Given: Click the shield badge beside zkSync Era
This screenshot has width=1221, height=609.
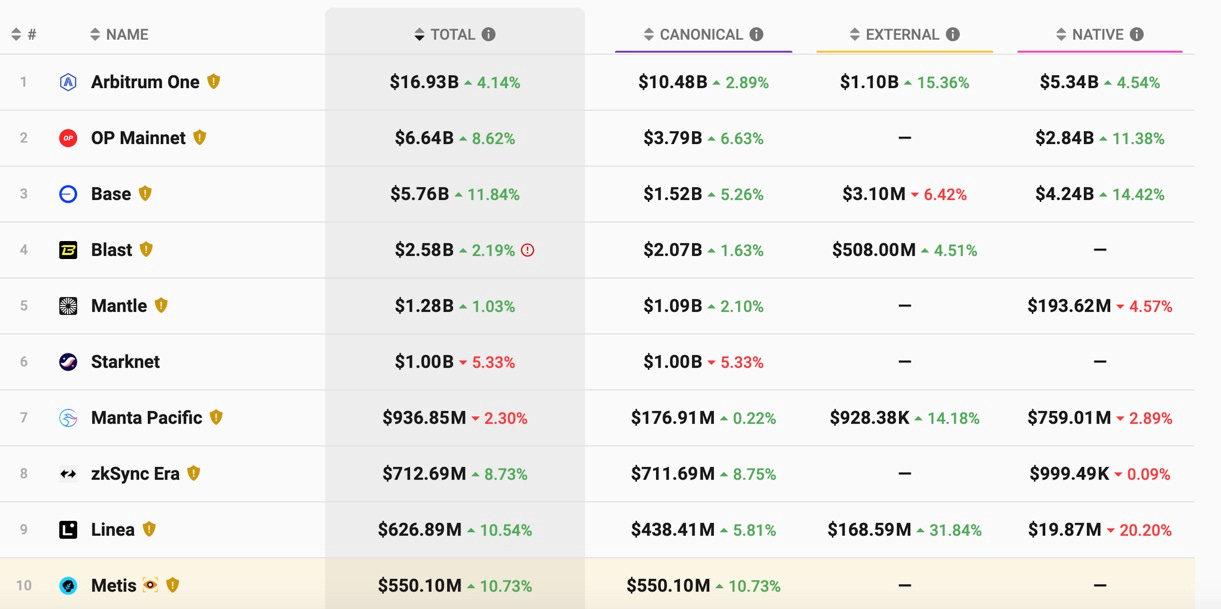Looking at the screenshot, I should point(194,474).
